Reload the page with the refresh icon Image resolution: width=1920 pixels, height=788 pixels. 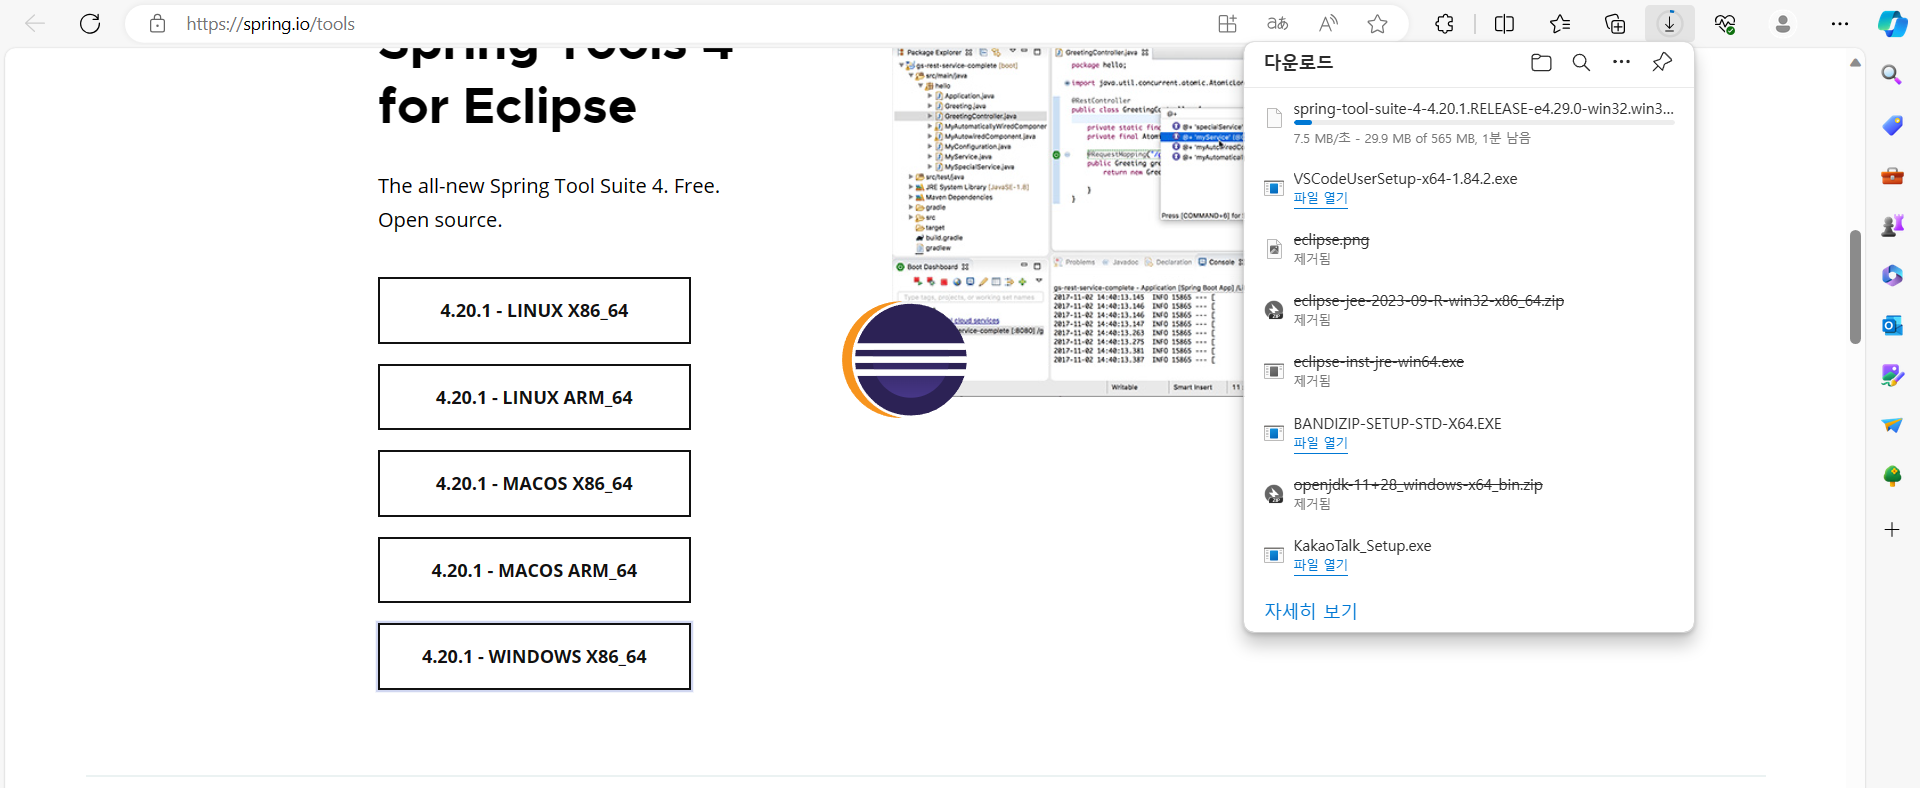[90, 24]
